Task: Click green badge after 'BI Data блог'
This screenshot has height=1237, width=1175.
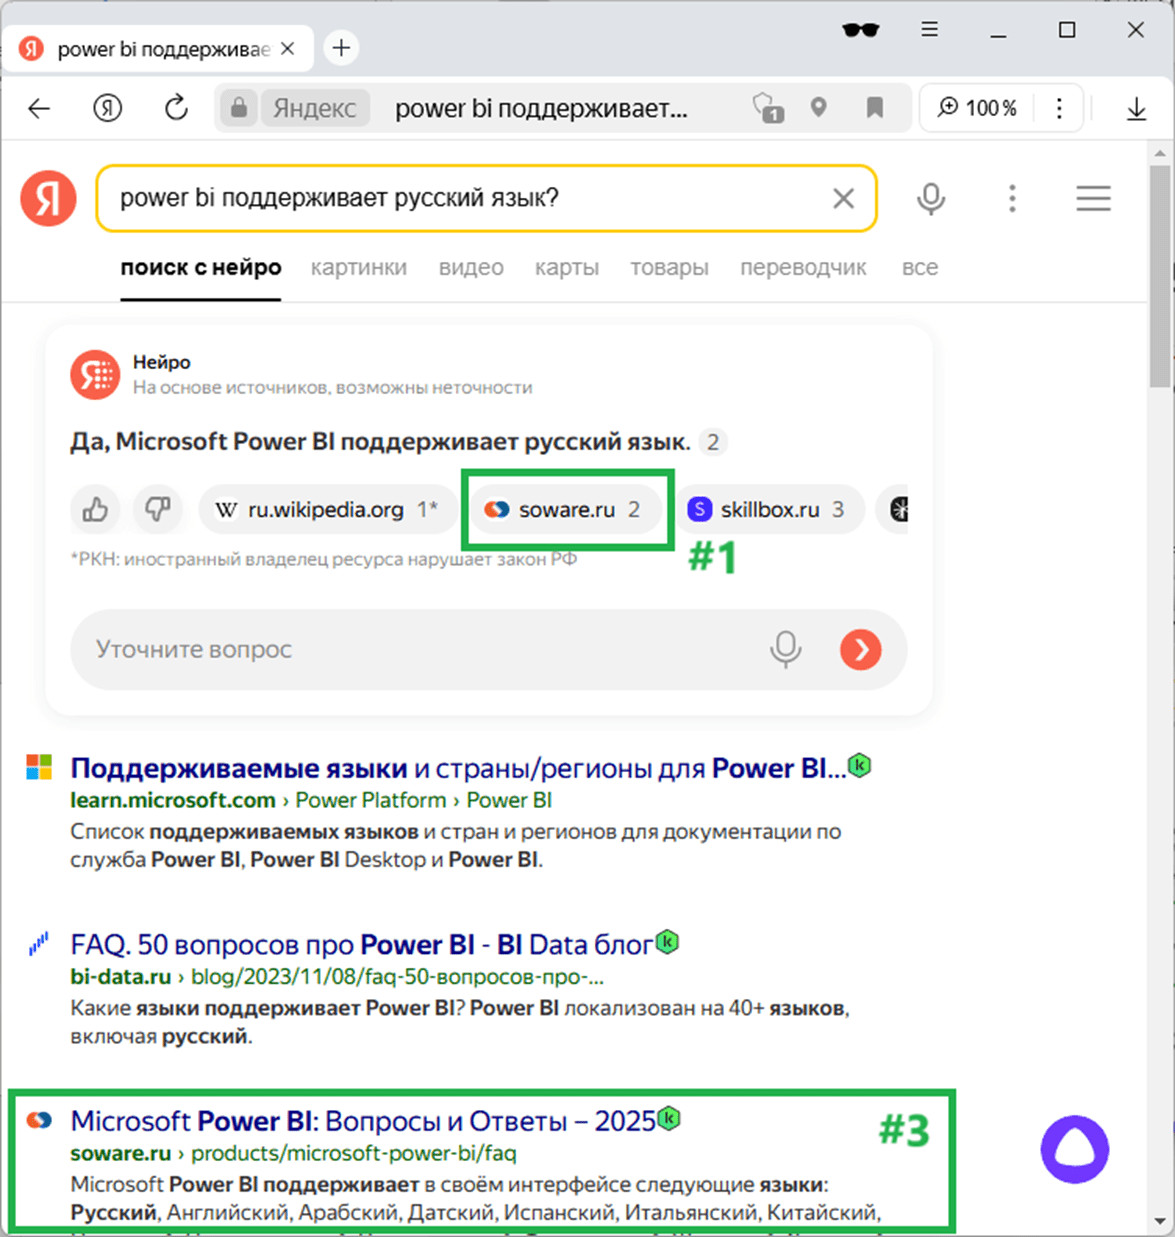Action: (x=667, y=942)
